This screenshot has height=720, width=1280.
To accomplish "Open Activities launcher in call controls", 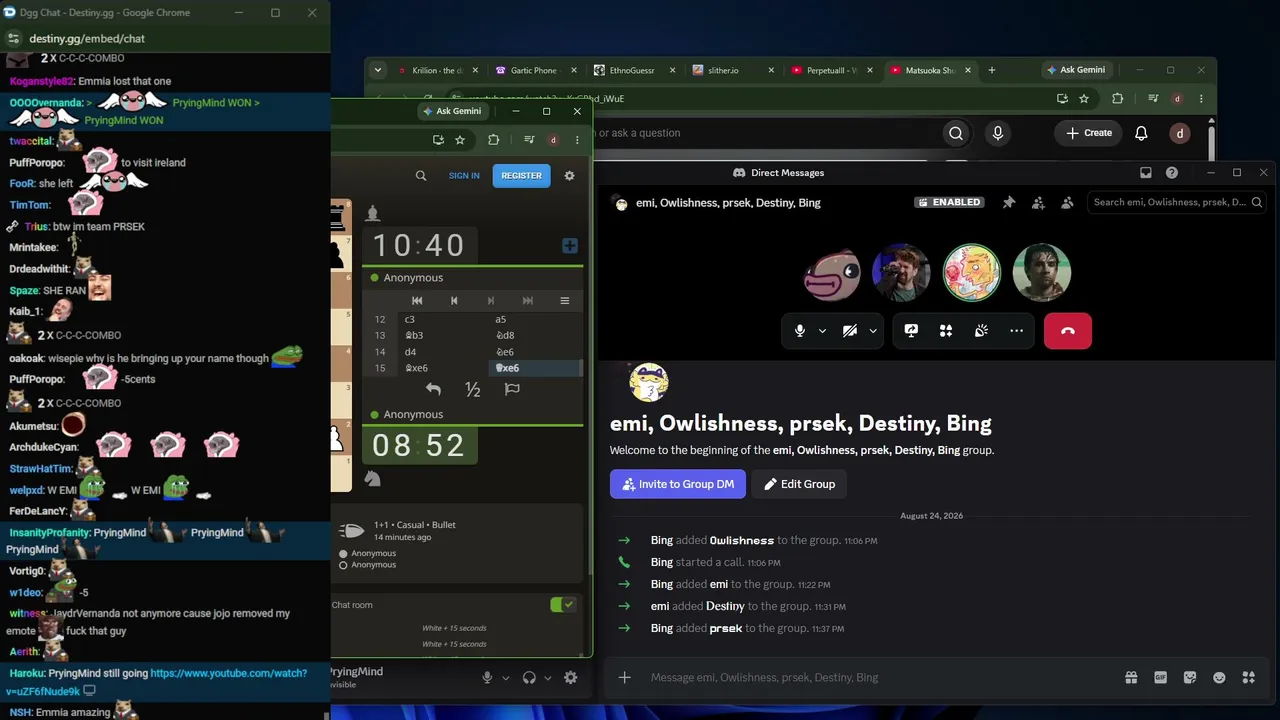I will (x=946, y=331).
